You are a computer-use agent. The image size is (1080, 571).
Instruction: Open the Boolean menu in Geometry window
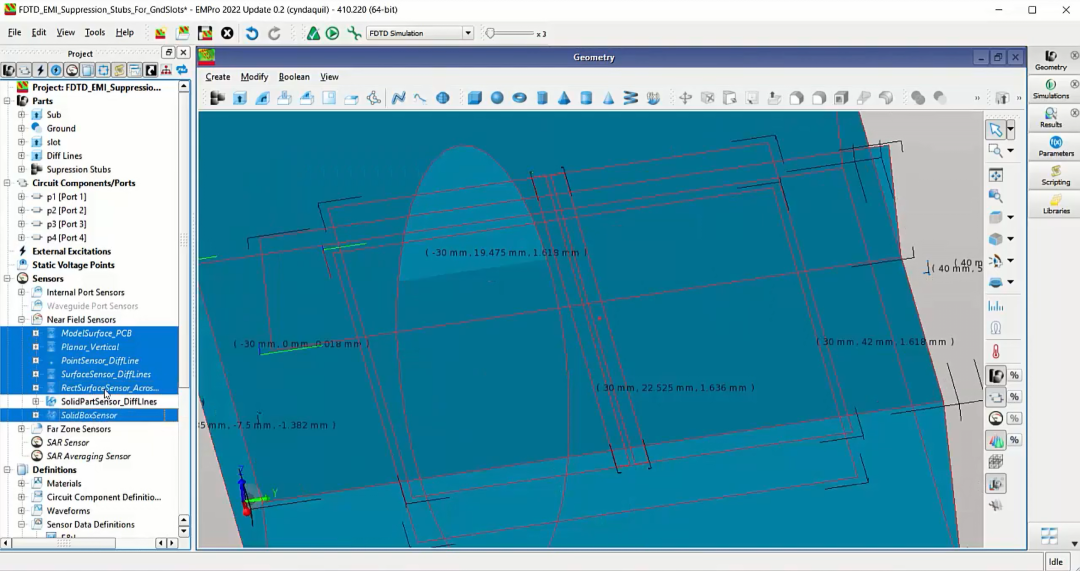pos(294,76)
